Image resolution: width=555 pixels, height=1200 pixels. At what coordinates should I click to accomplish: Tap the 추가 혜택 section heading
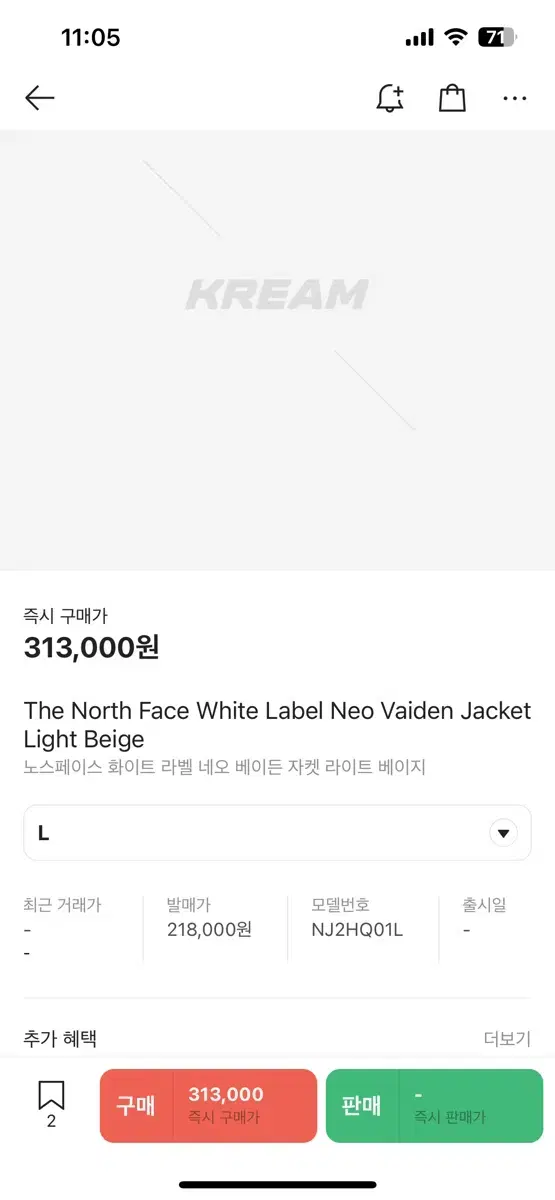click(60, 1039)
